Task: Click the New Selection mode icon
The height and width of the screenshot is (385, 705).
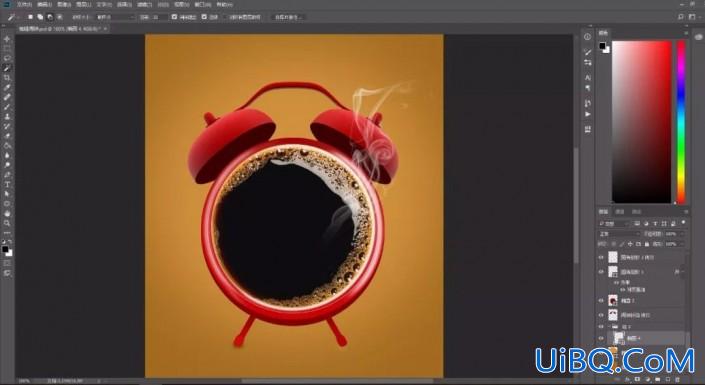Action: 30,17
